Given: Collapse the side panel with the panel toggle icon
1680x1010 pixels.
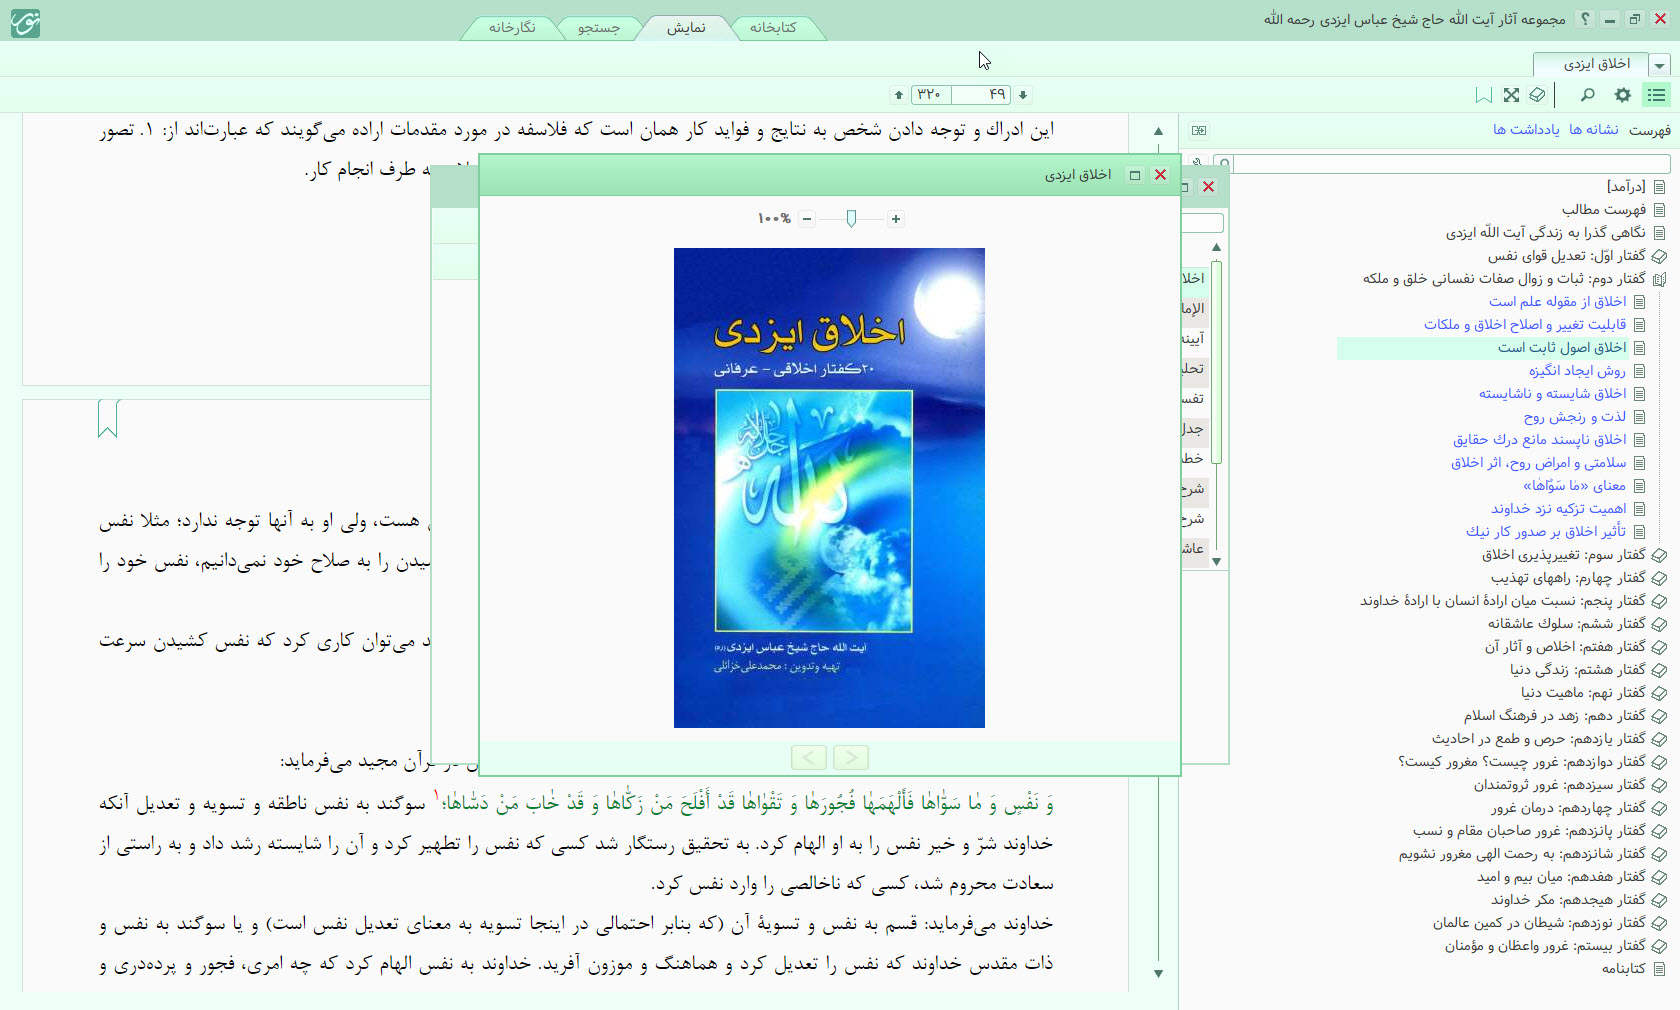Looking at the screenshot, I should [1199, 130].
